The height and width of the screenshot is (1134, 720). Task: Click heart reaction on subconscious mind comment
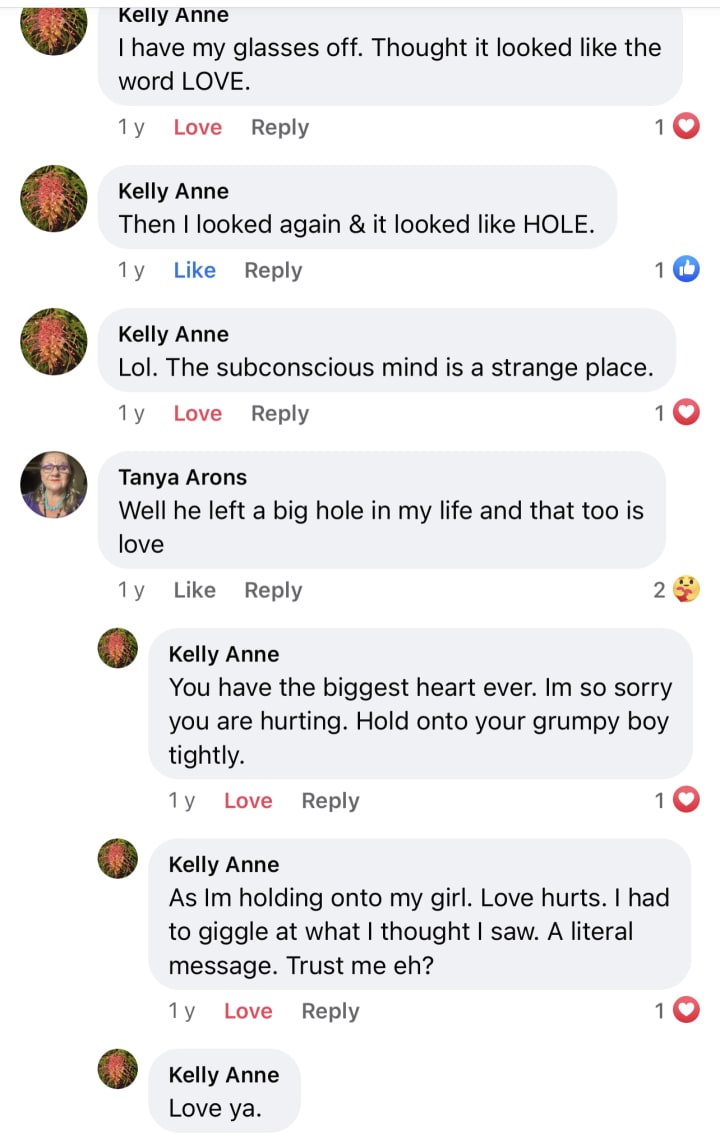pyautogui.click(x=686, y=412)
